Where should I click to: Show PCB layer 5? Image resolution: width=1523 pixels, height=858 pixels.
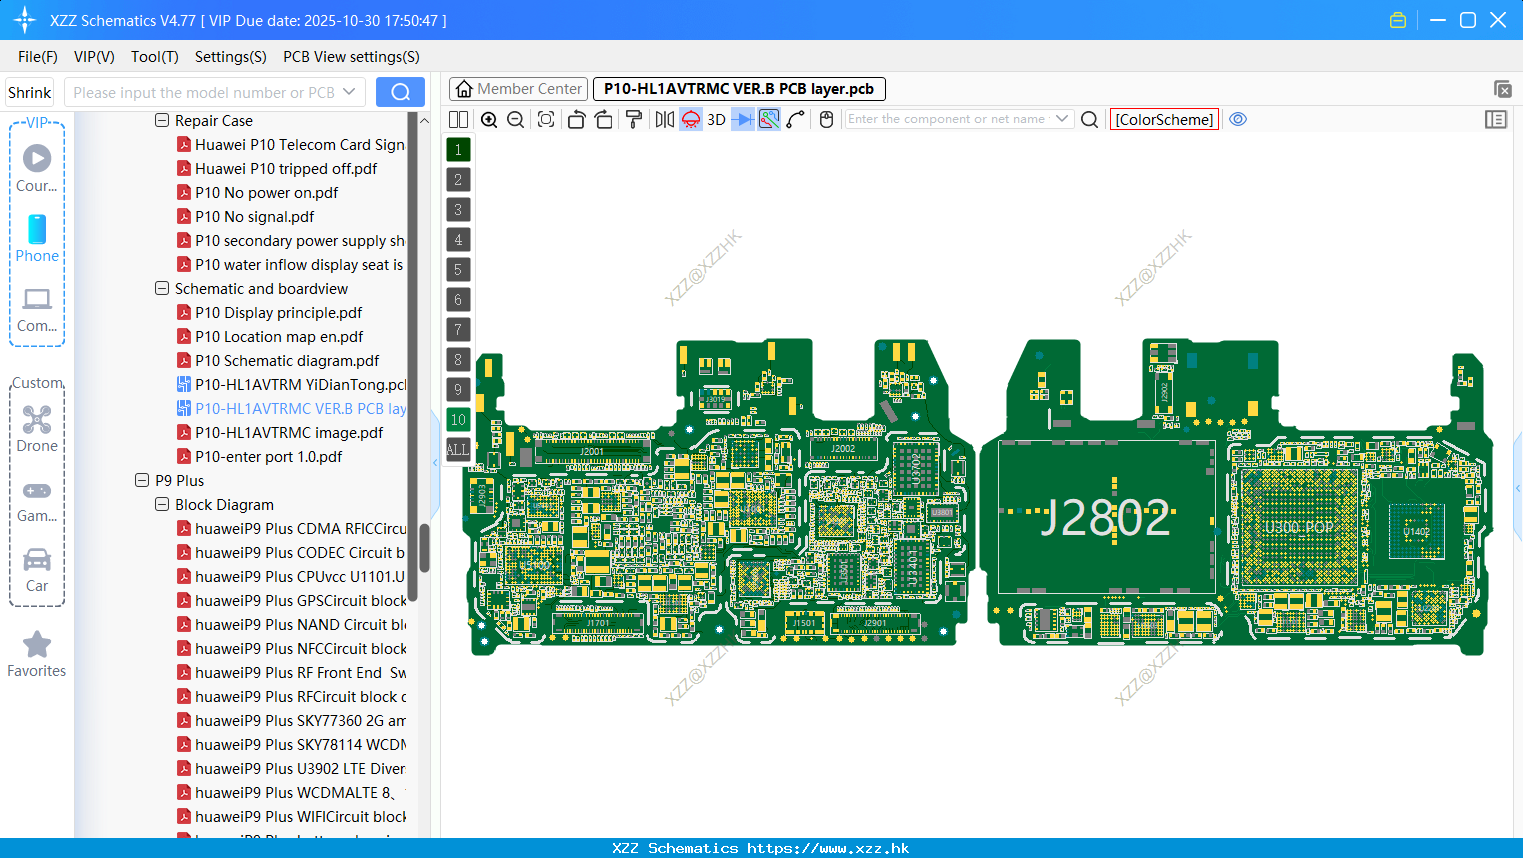pyautogui.click(x=458, y=269)
